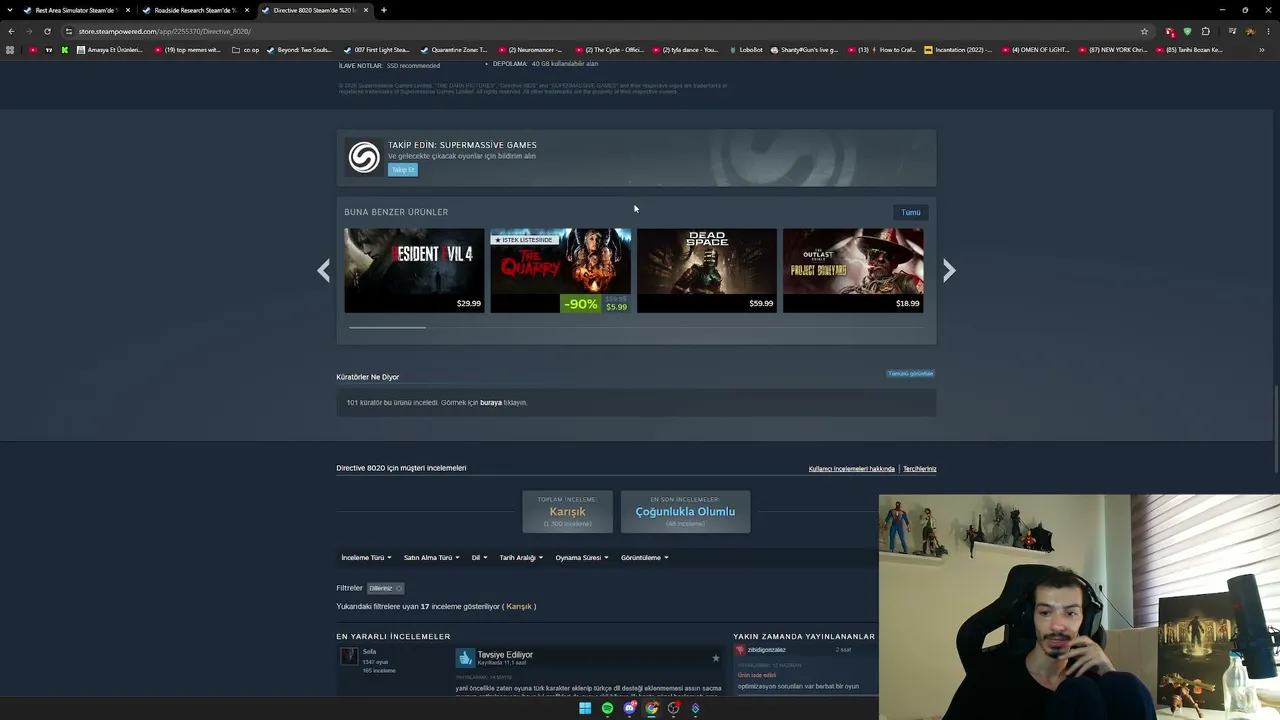This screenshot has width=1280, height=720.
Task: Open the co op bookmarks folder
Action: click(x=245, y=50)
